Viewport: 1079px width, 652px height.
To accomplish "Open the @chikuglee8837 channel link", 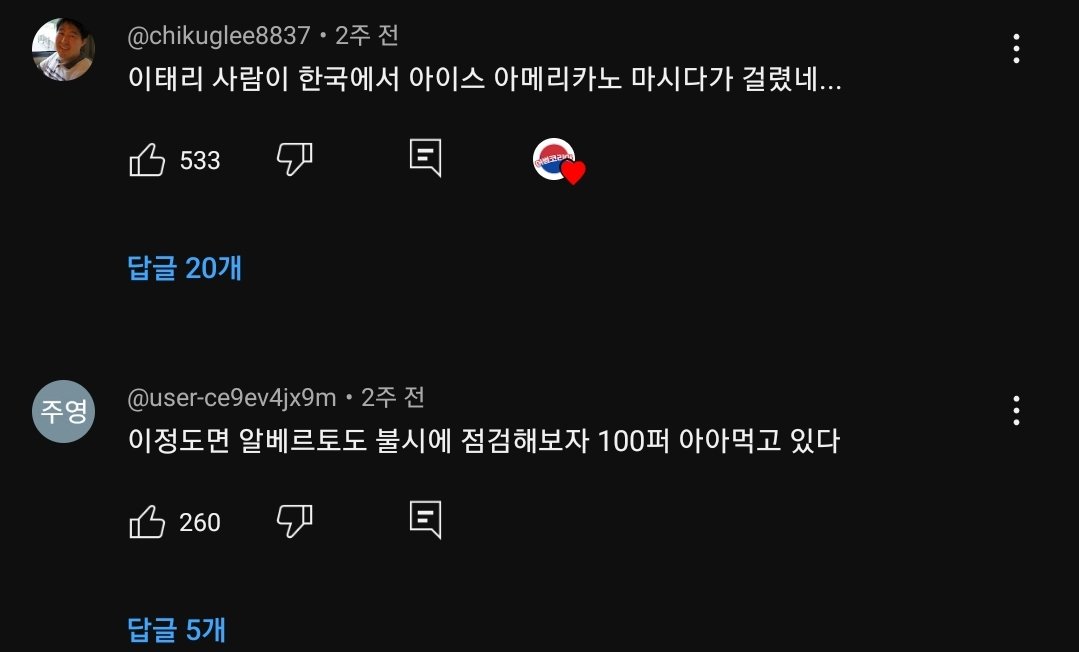I will (x=219, y=36).
